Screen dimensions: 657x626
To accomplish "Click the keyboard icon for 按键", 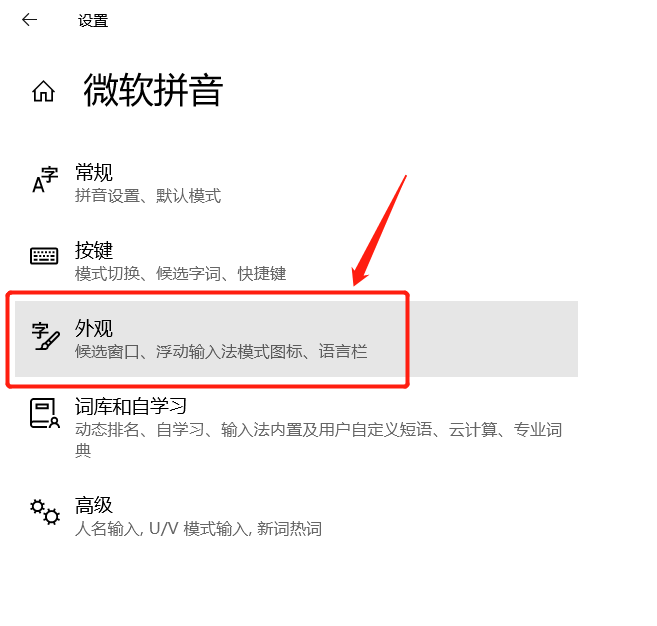I will tap(44, 256).
